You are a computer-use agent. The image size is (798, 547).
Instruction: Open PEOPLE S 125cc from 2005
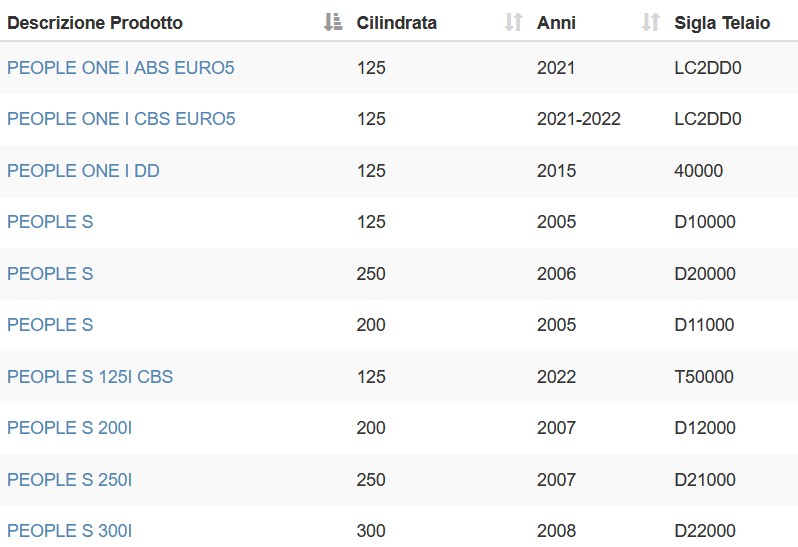click(50, 222)
